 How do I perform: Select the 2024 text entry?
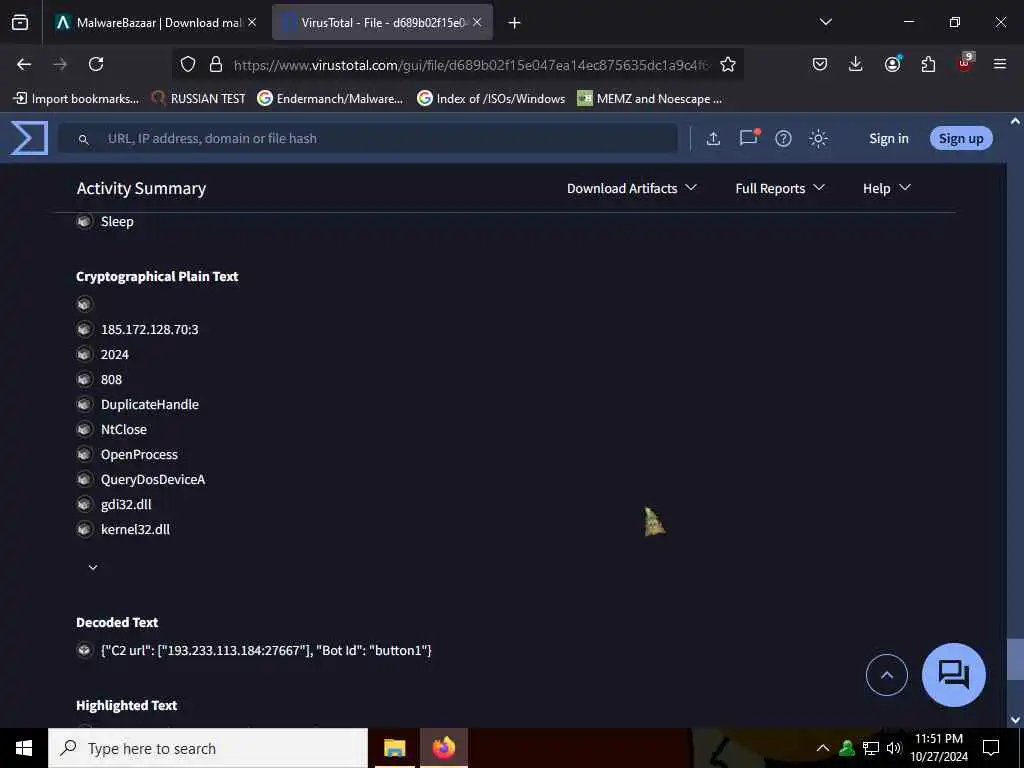pos(114,355)
